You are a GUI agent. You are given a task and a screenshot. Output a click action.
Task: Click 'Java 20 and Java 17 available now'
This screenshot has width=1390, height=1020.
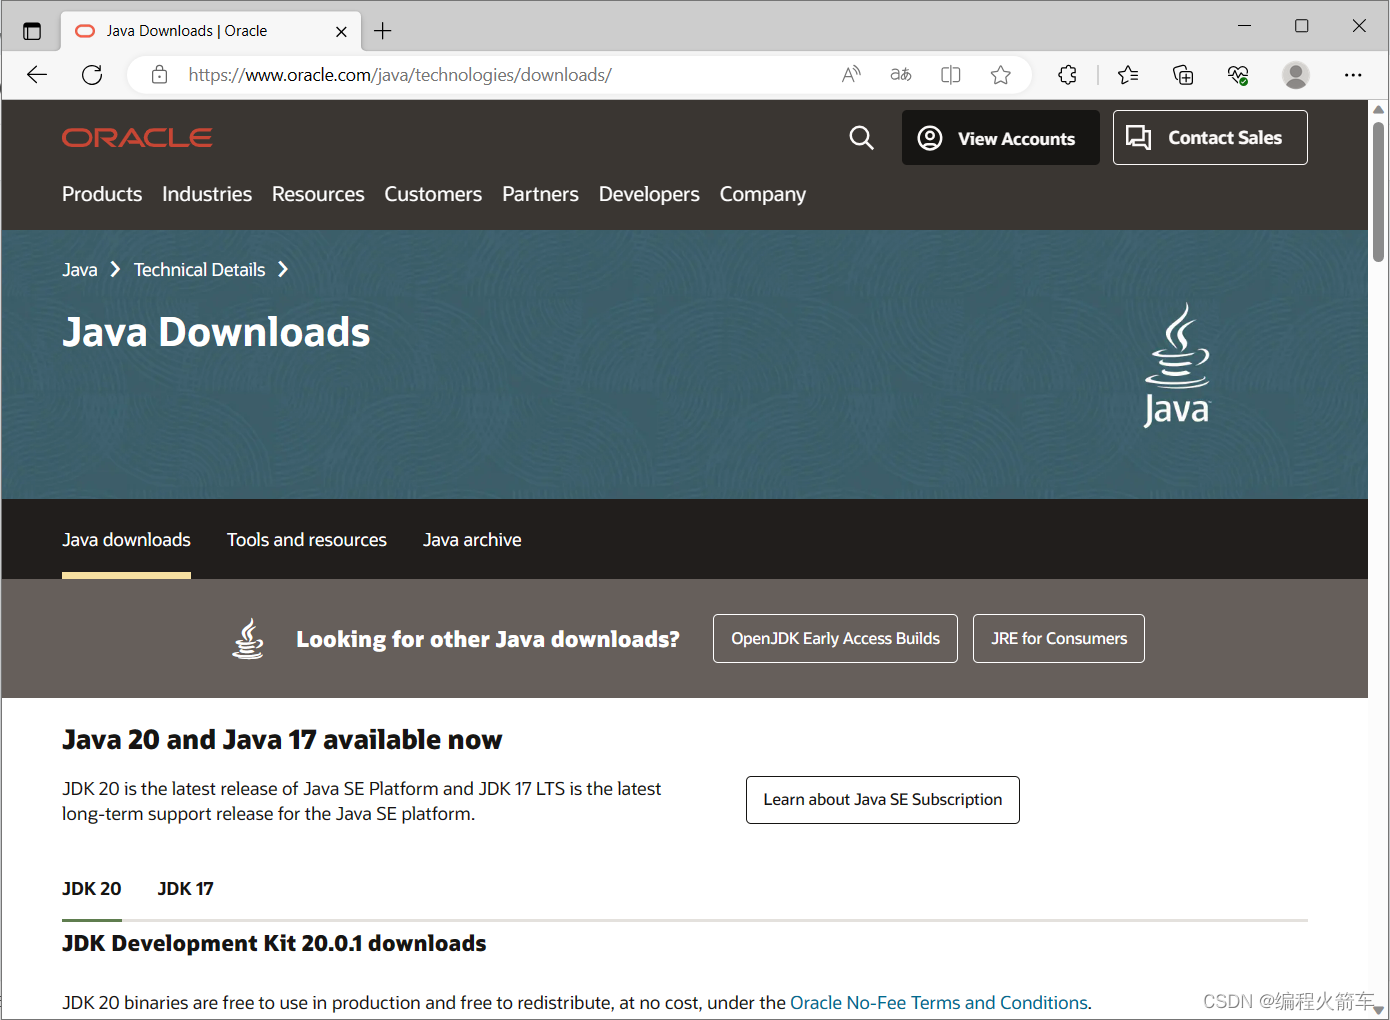tap(282, 740)
